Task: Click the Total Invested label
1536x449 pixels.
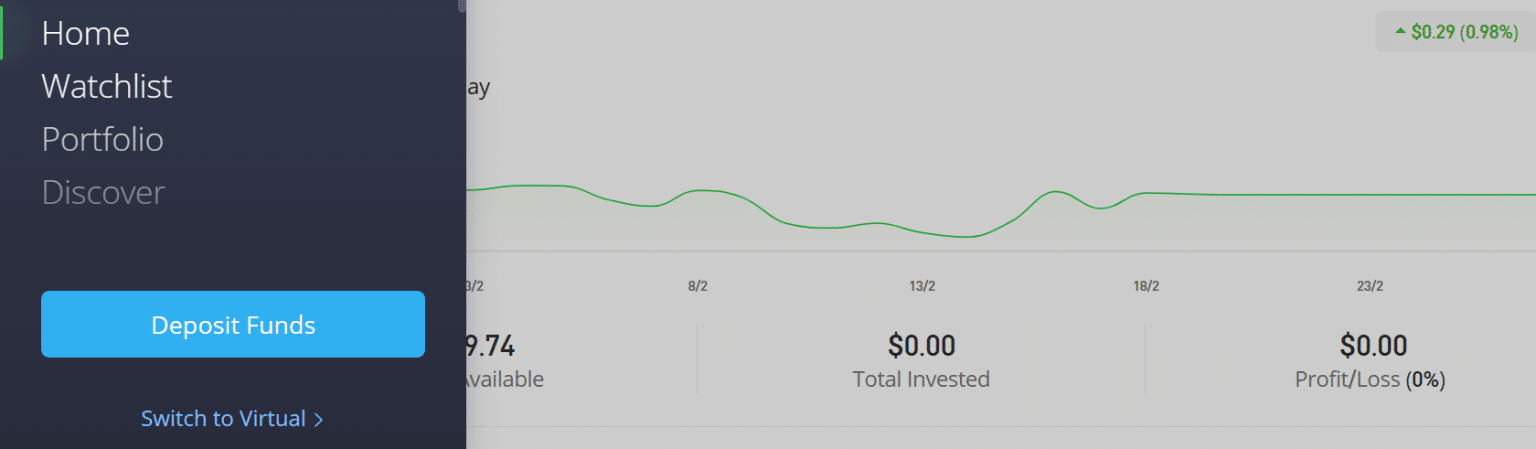Action: (x=921, y=380)
